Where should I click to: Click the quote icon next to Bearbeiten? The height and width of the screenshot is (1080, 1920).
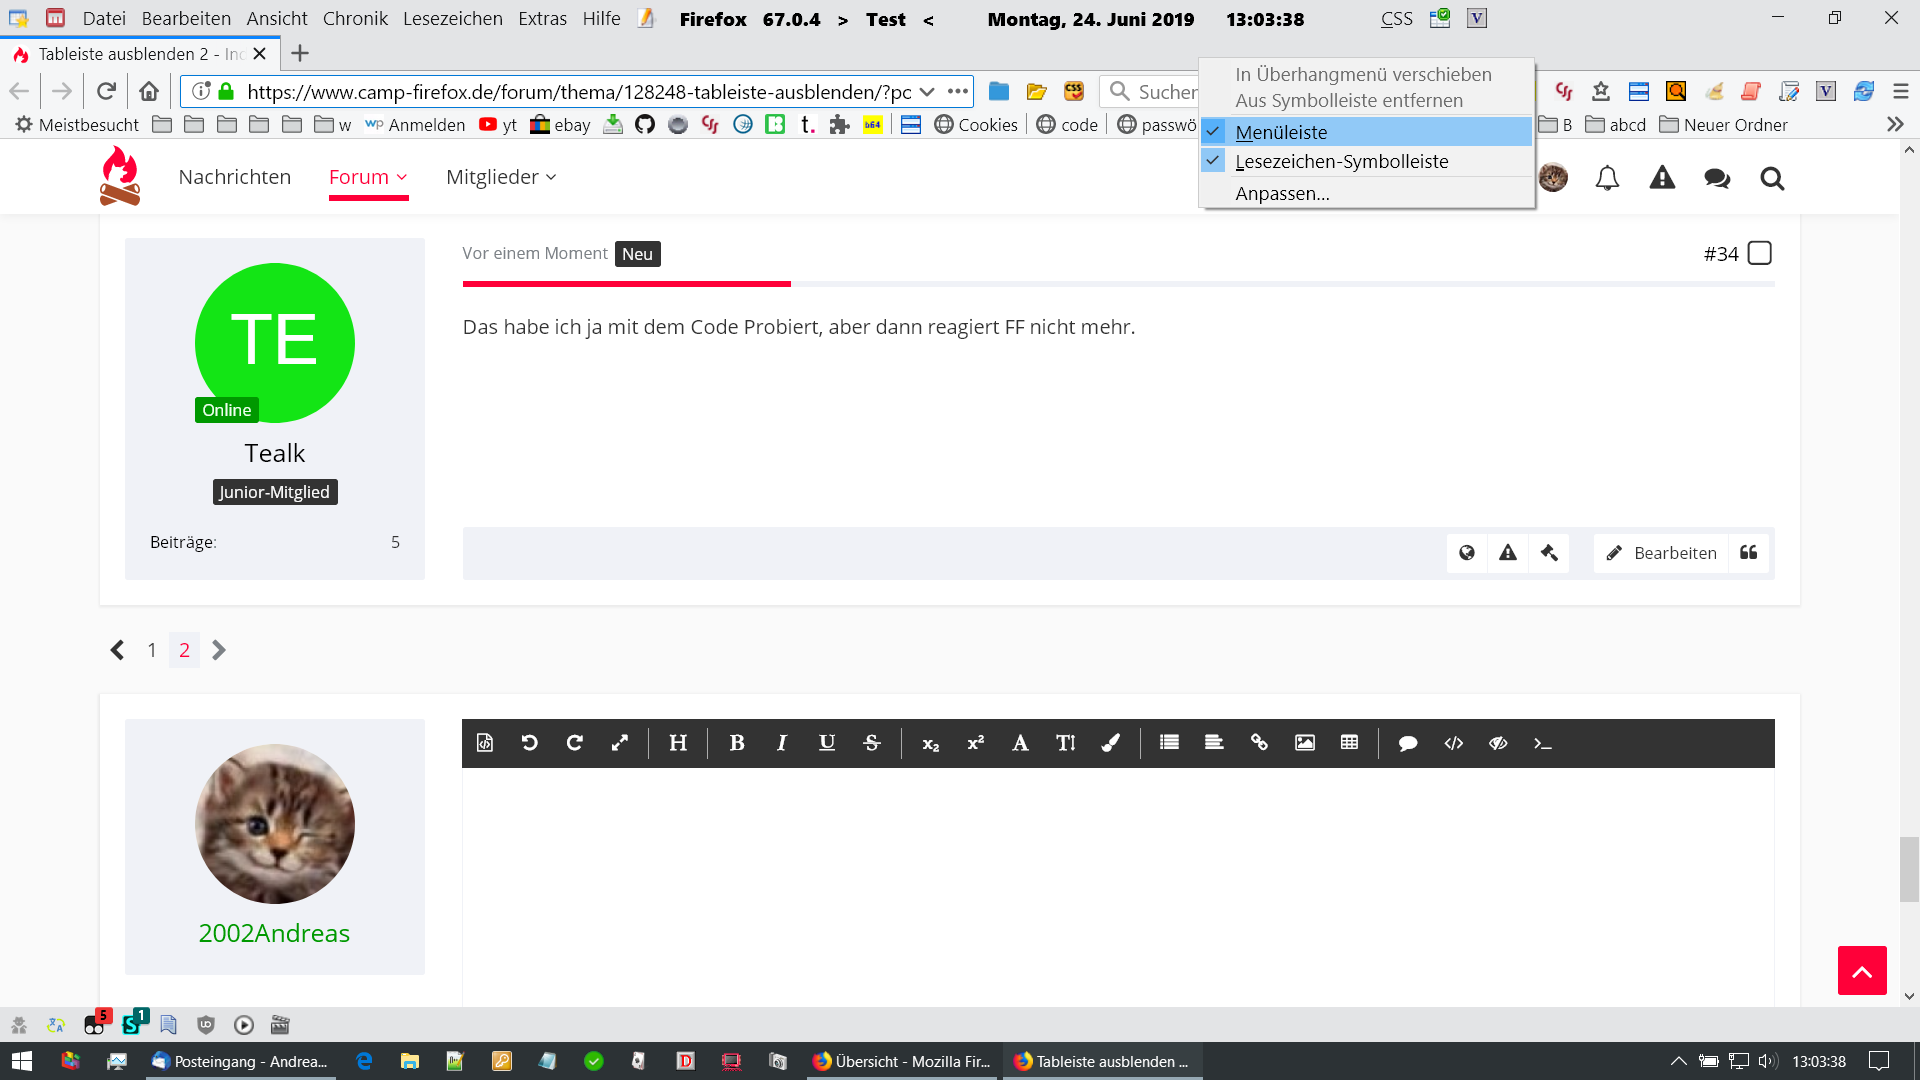point(1748,553)
